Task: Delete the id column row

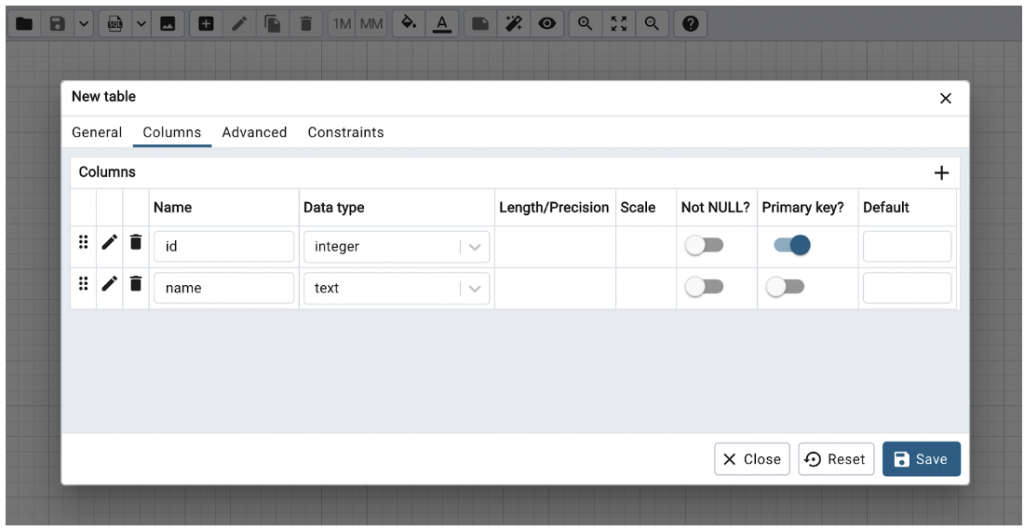Action: click(136, 243)
